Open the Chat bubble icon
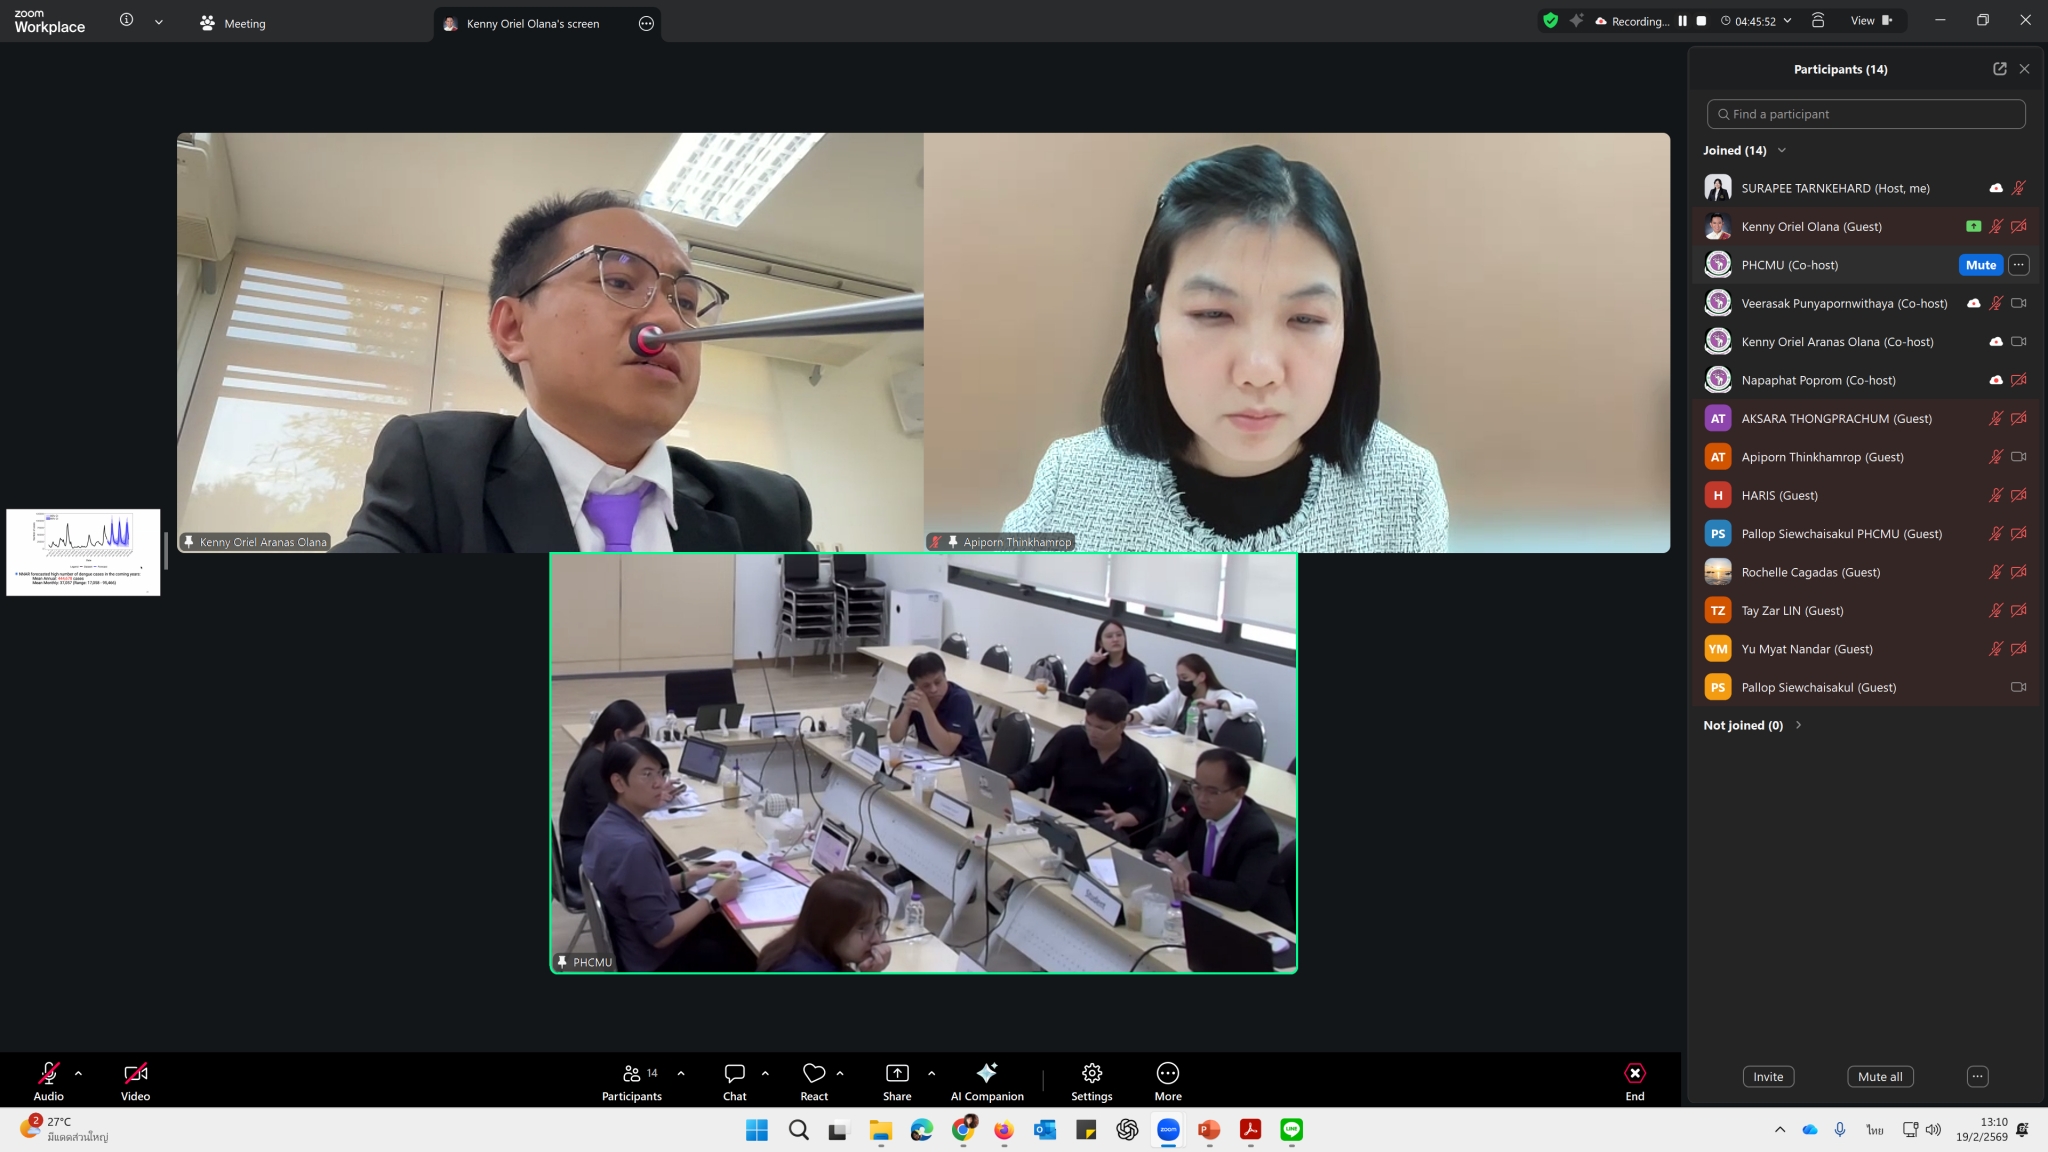This screenshot has width=2048, height=1152. (x=734, y=1073)
